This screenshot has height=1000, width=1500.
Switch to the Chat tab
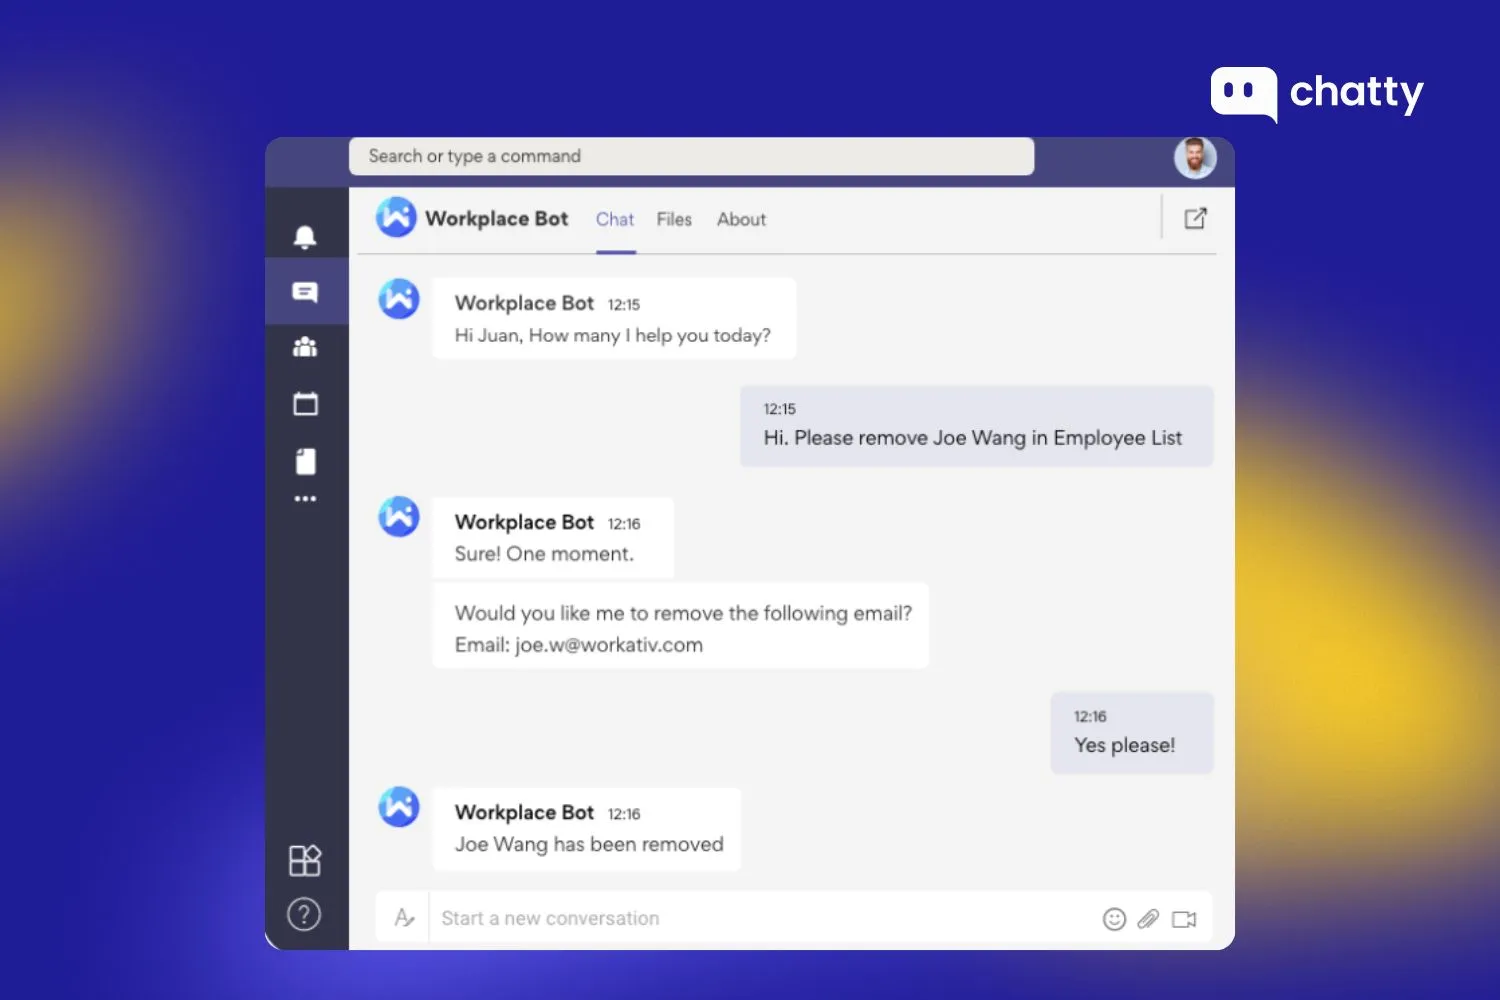click(615, 220)
